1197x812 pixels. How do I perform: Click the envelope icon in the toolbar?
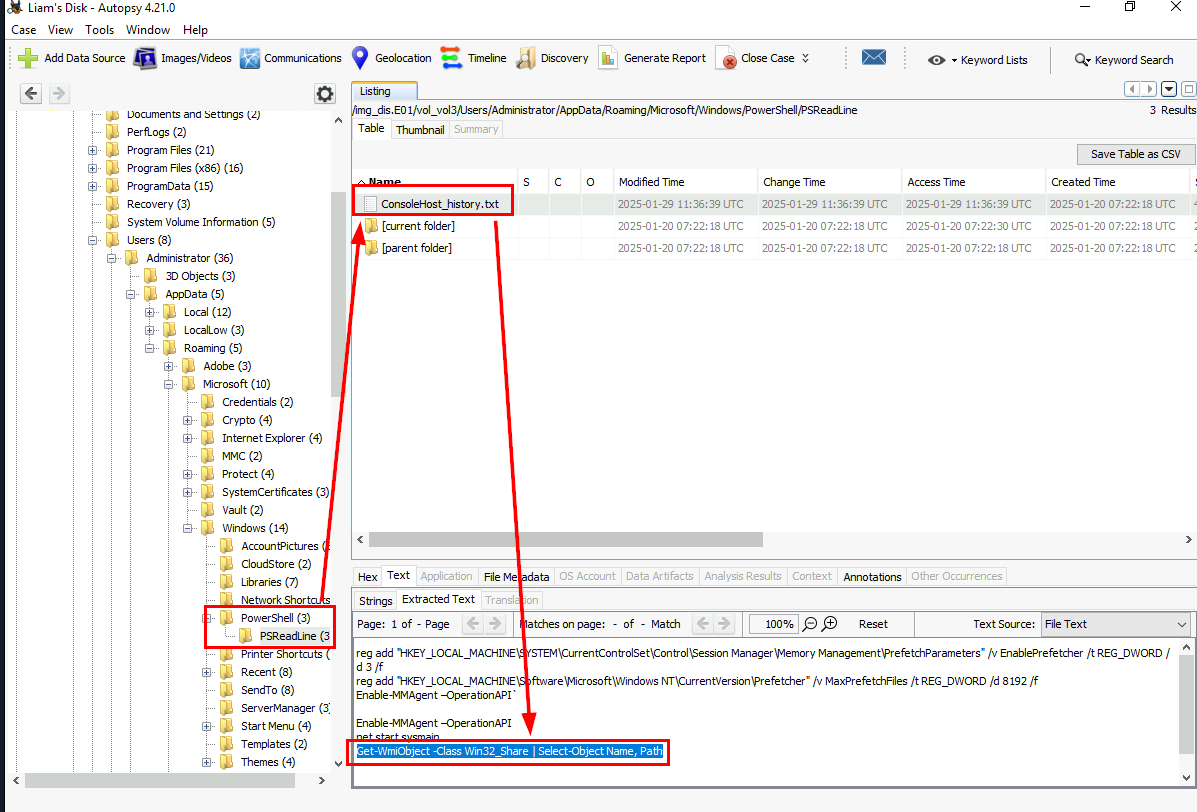(874, 58)
